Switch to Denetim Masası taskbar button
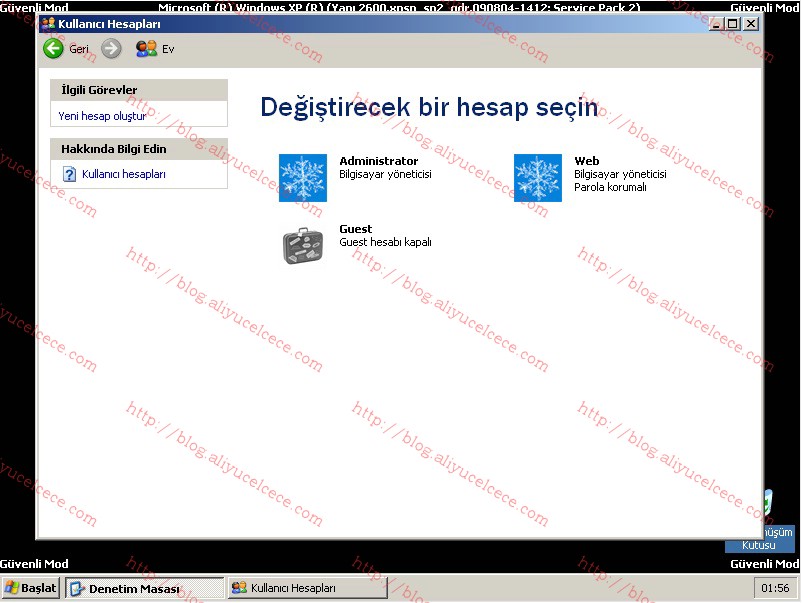 coord(145,588)
